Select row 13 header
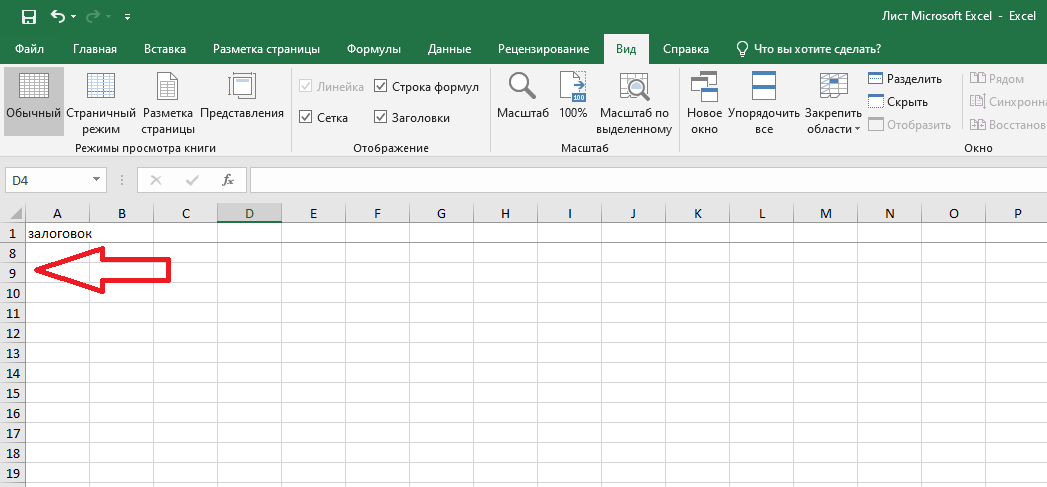 coord(13,353)
